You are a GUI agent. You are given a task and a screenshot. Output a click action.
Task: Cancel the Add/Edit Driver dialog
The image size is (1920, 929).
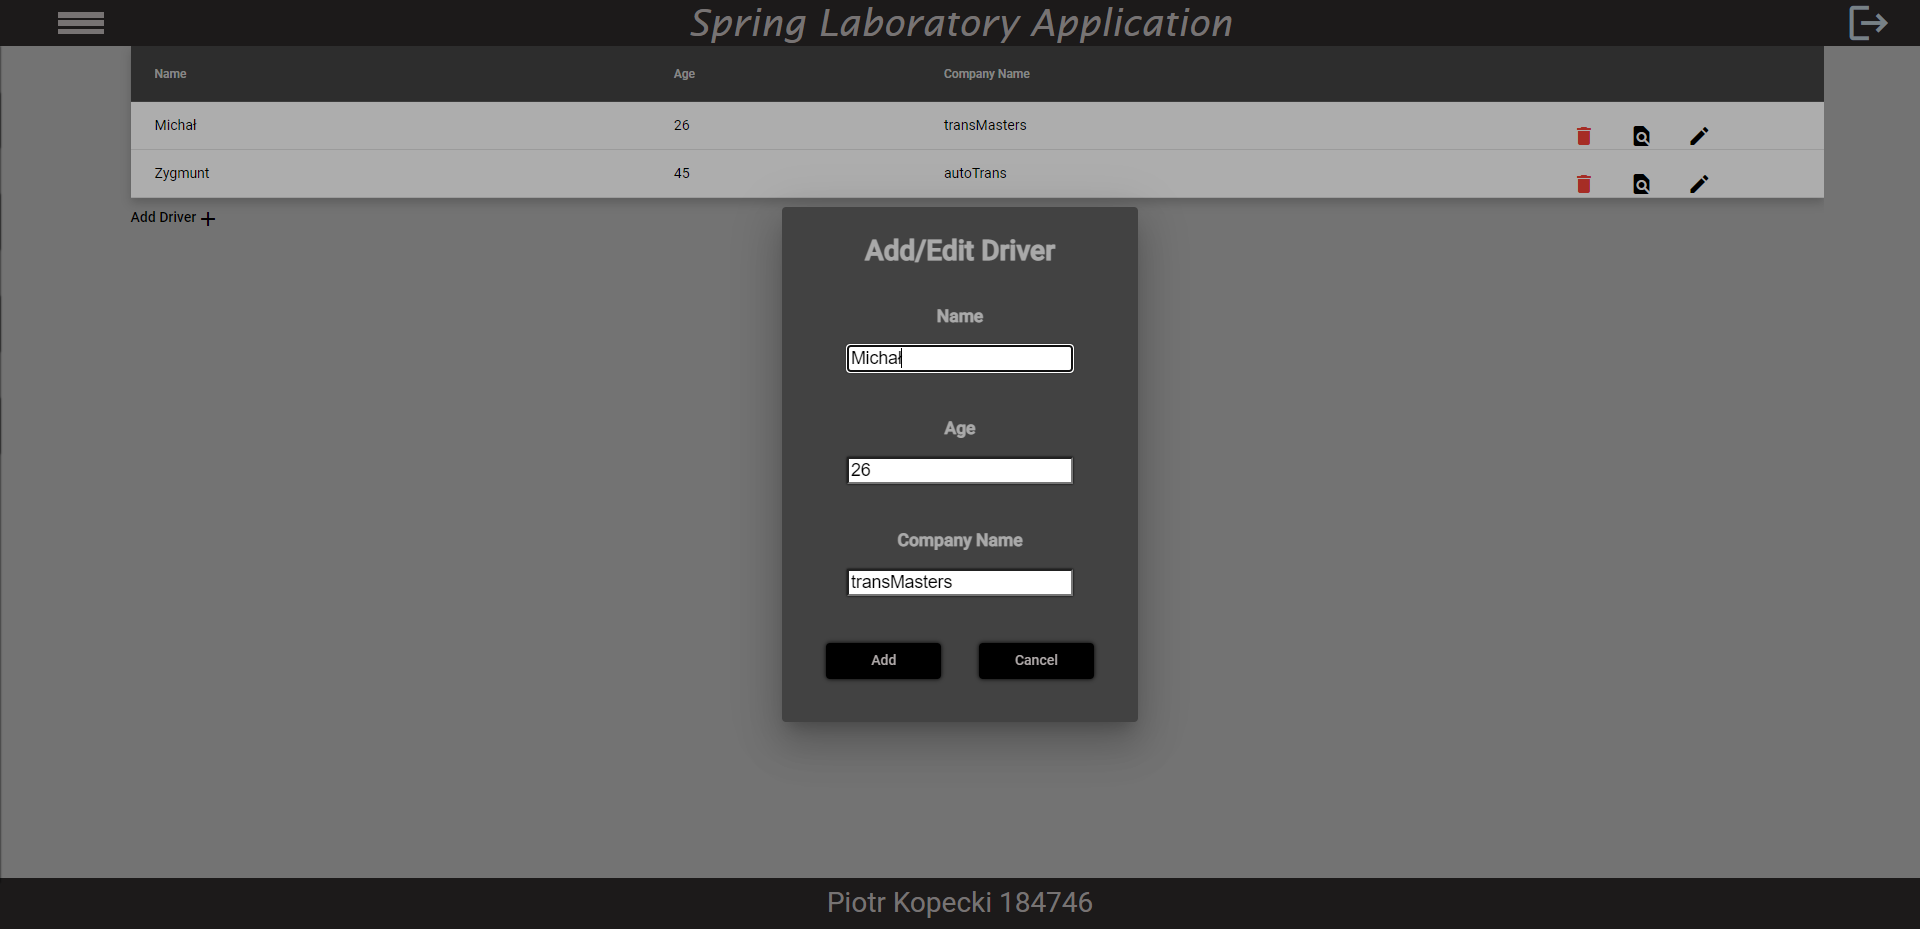click(x=1036, y=660)
